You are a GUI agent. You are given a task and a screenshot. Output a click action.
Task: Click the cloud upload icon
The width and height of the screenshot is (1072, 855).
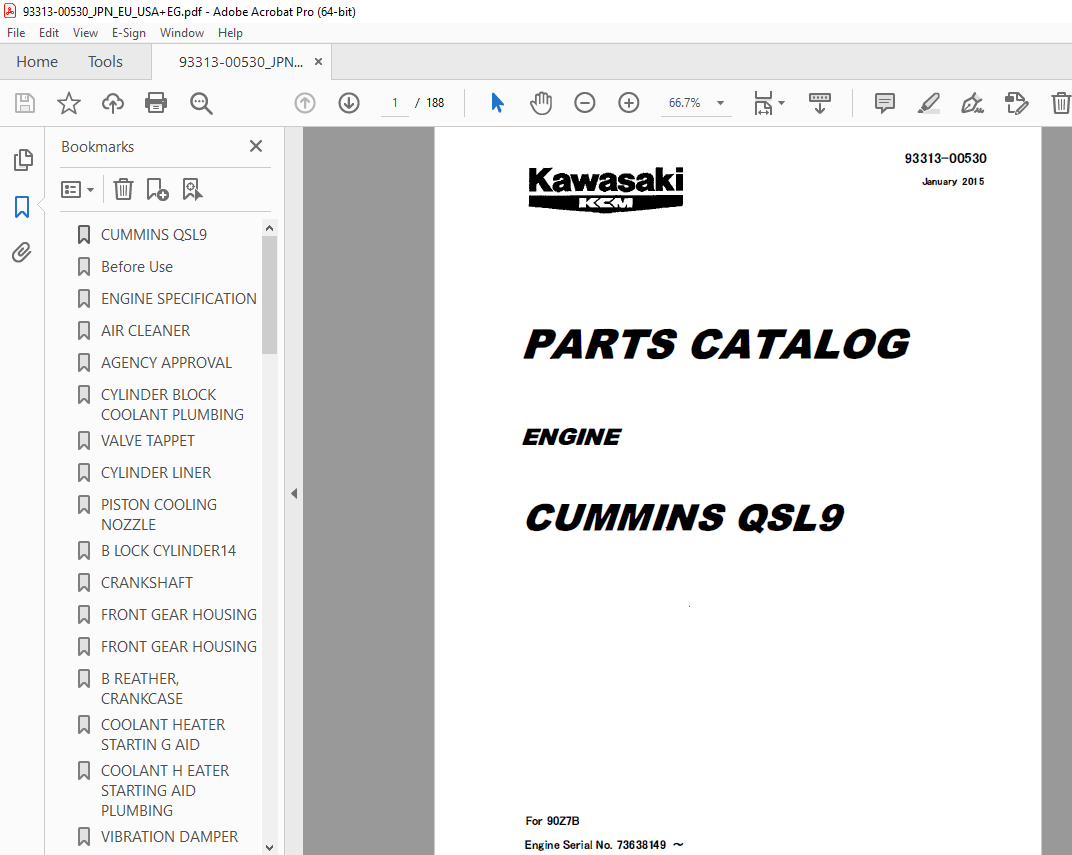point(113,103)
